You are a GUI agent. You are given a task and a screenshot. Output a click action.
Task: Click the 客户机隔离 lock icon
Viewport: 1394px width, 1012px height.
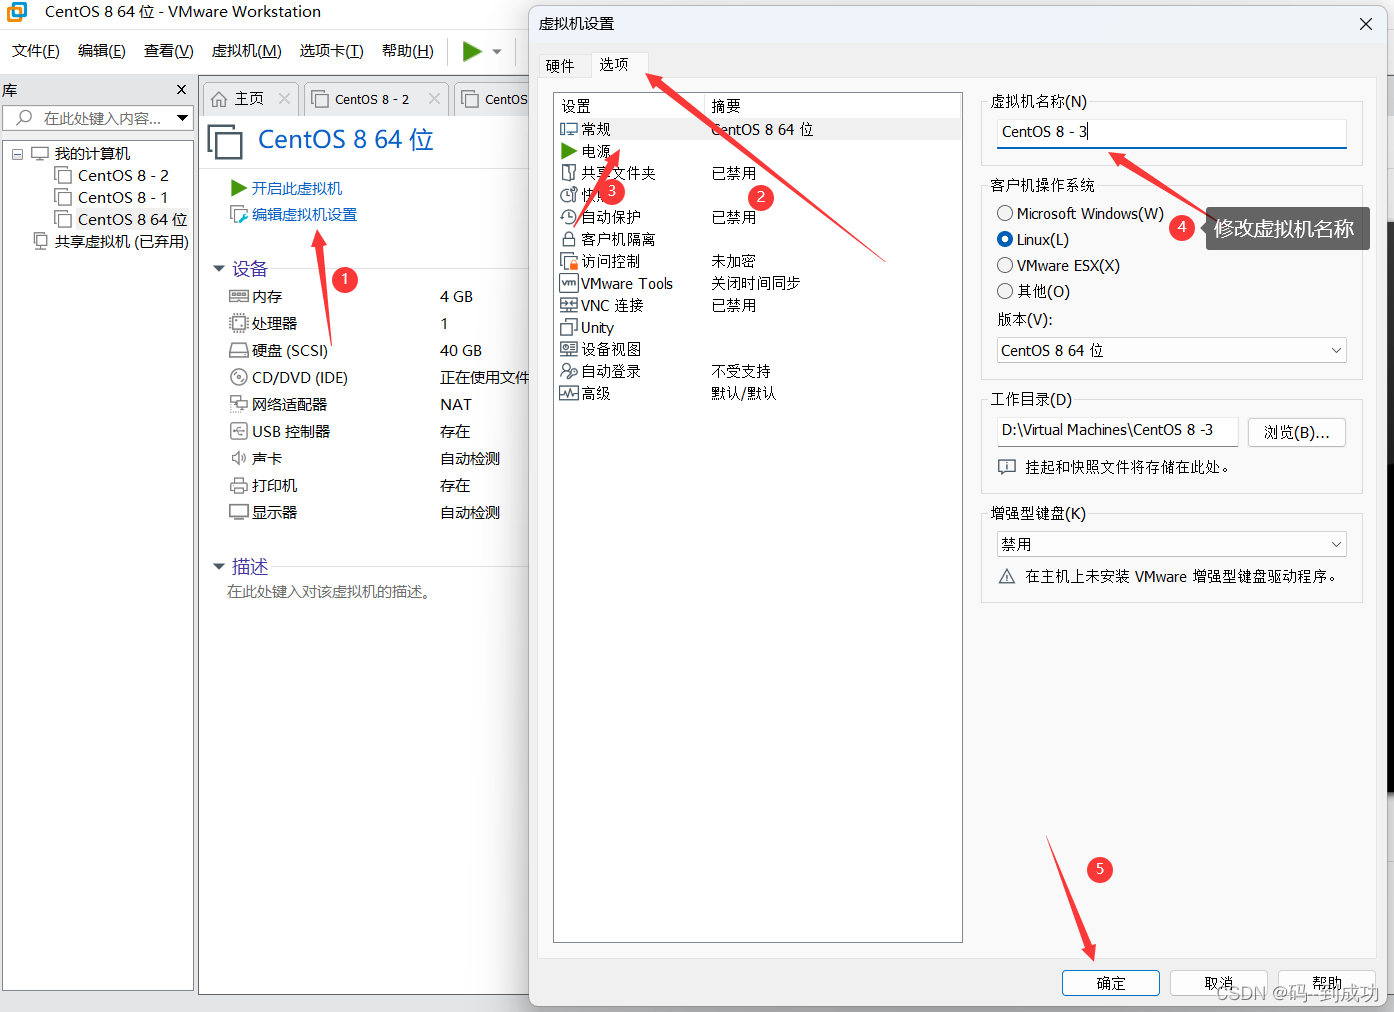(x=569, y=239)
